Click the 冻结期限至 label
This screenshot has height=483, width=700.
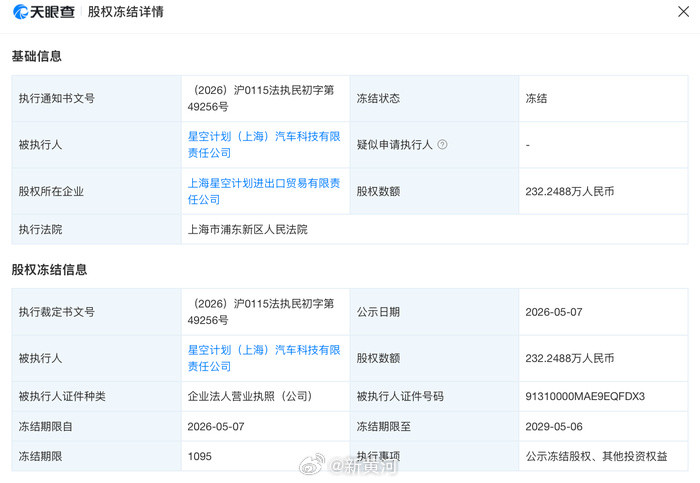pyautogui.click(x=383, y=427)
